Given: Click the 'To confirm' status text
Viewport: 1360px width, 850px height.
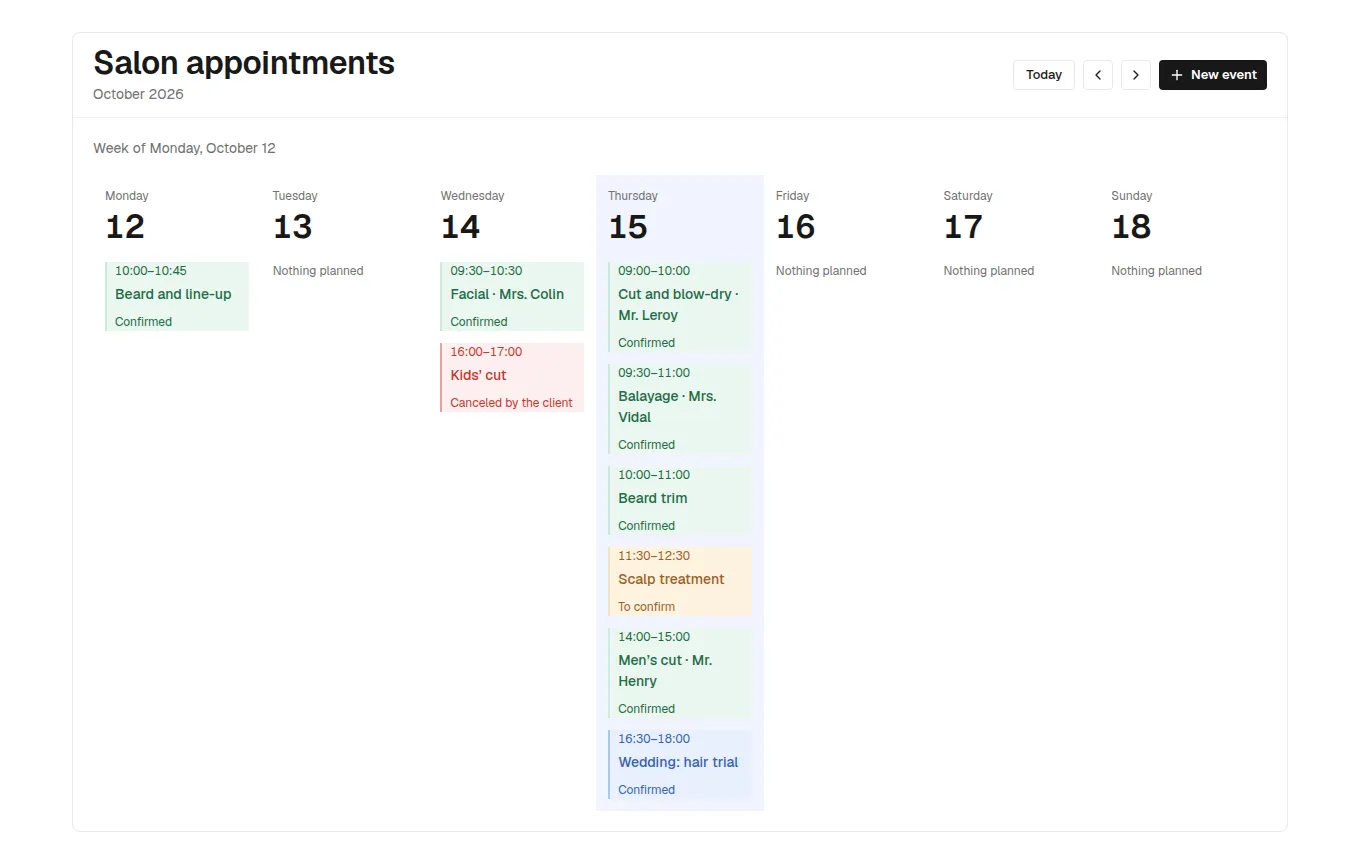Looking at the screenshot, I should 646,607.
